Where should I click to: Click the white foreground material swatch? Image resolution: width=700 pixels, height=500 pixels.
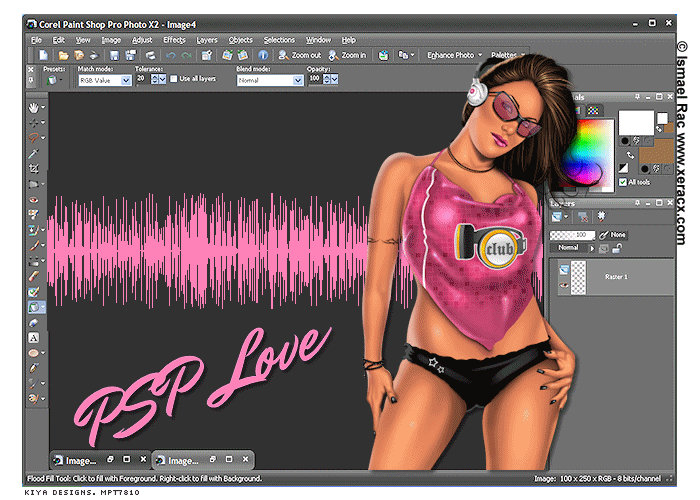point(636,122)
